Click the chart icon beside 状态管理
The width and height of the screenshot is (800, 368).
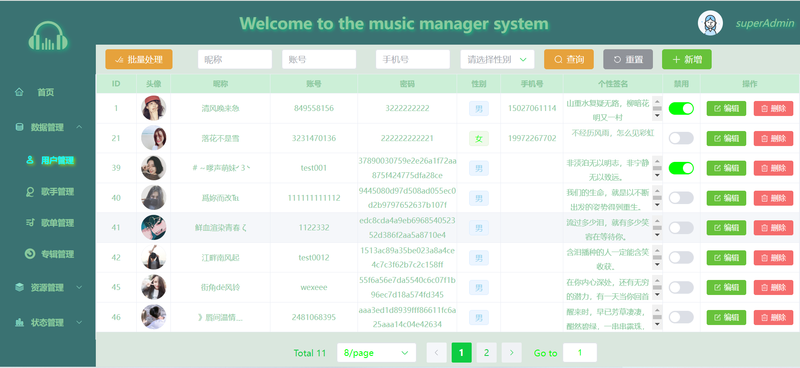pos(19,323)
